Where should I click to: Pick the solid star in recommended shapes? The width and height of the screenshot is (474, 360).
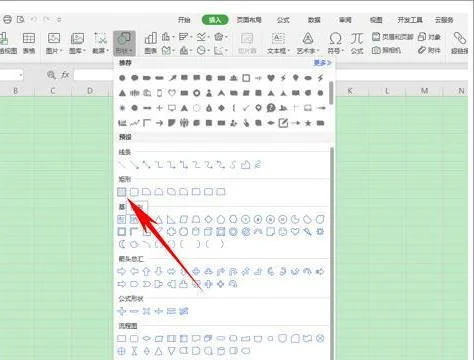click(x=308, y=123)
